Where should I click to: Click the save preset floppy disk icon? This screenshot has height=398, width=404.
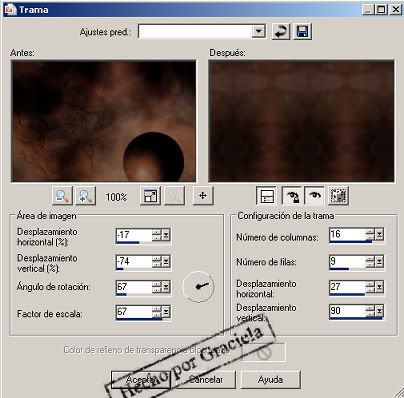coord(302,32)
